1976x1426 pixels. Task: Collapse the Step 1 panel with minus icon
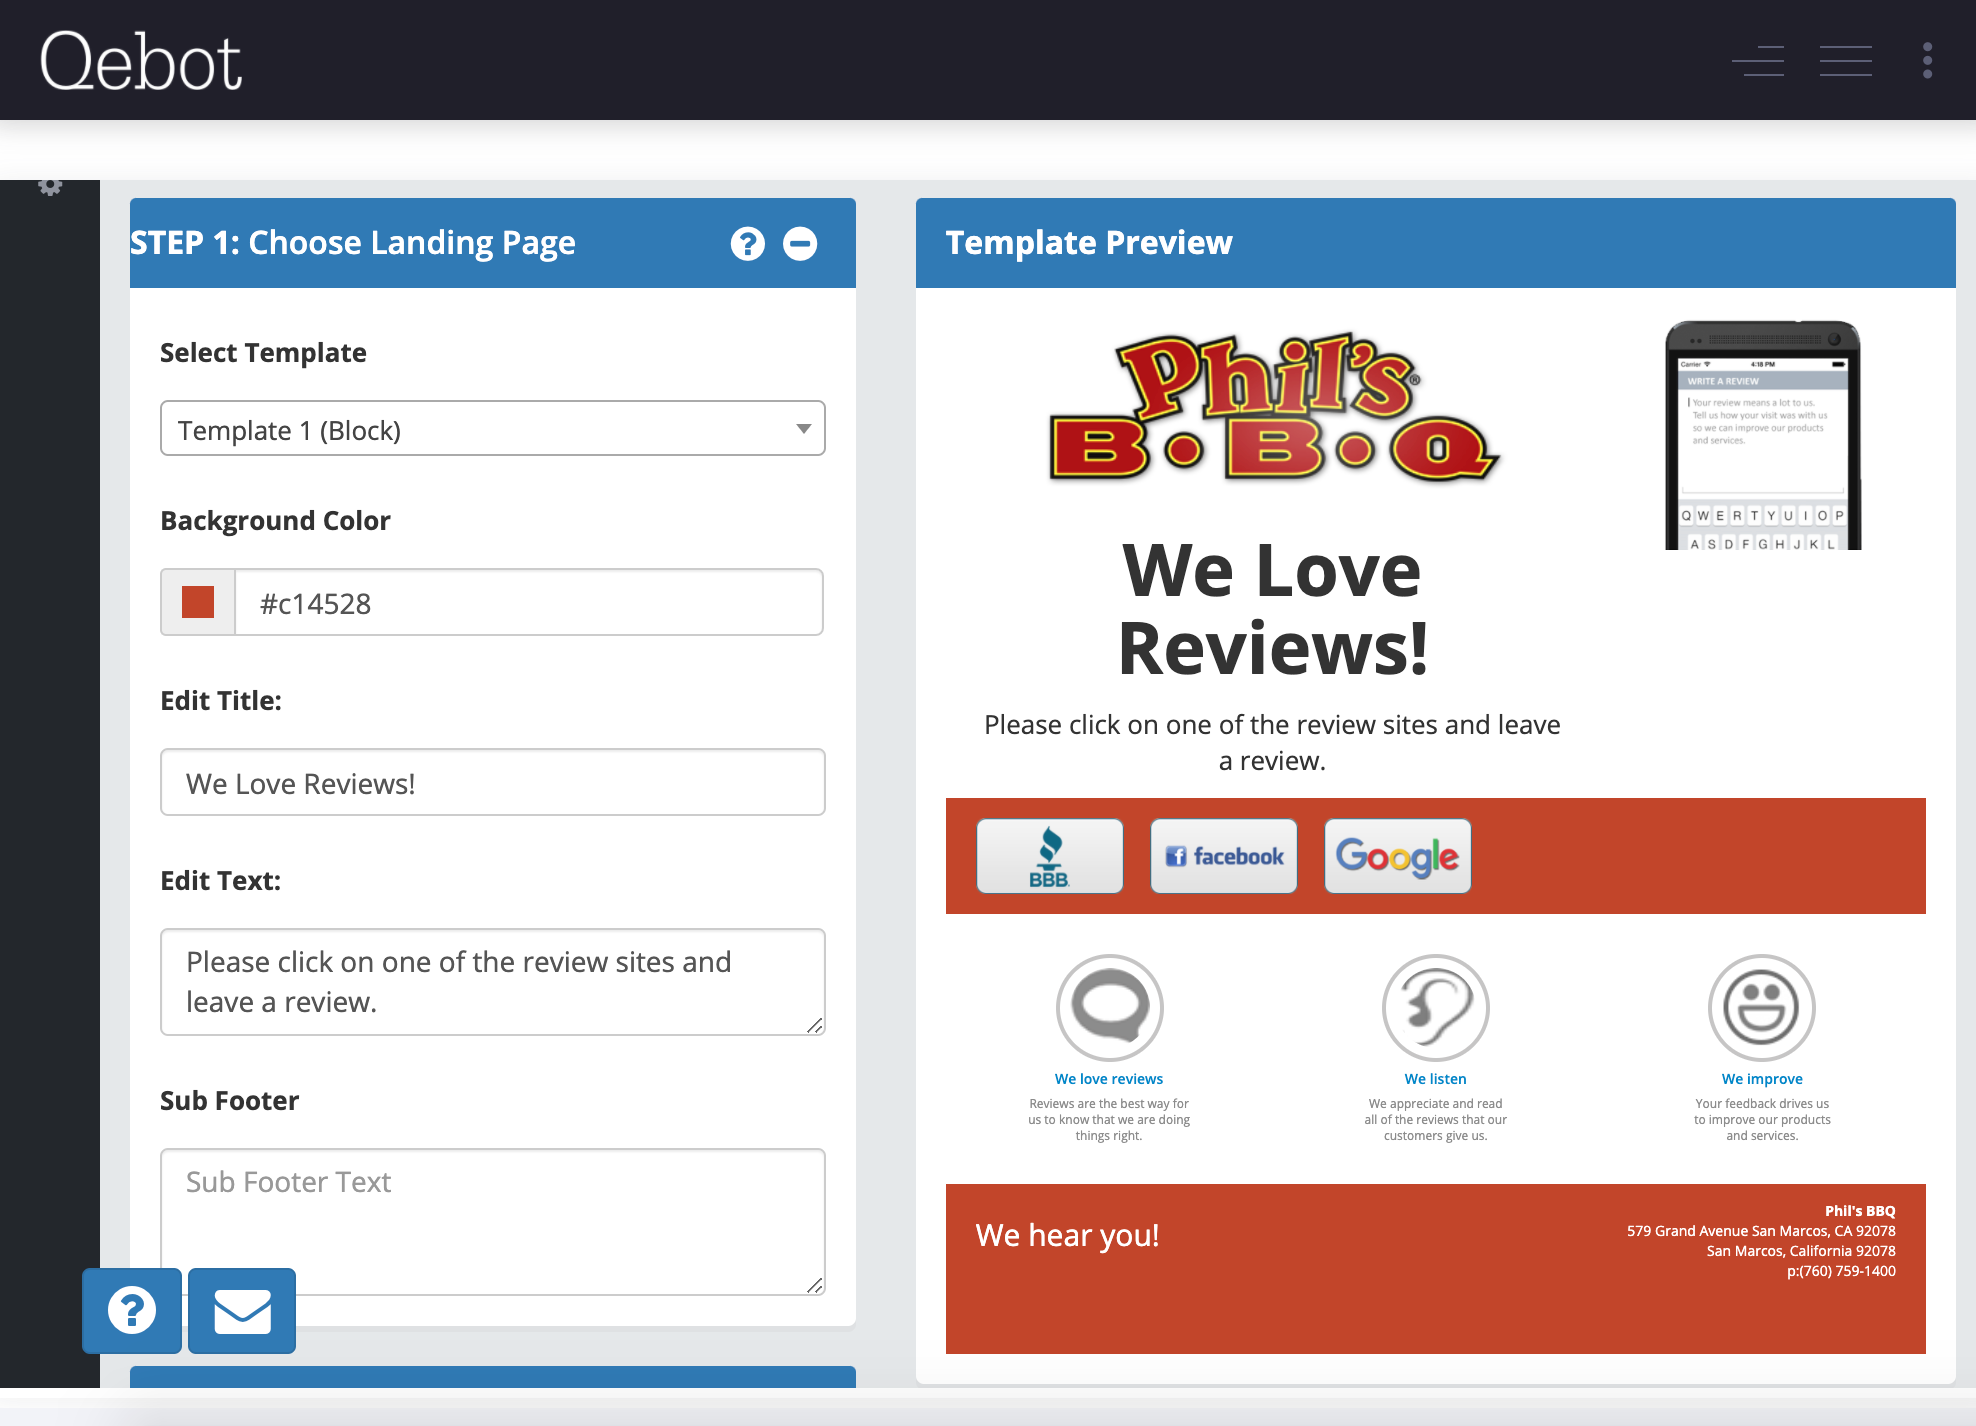click(x=800, y=243)
